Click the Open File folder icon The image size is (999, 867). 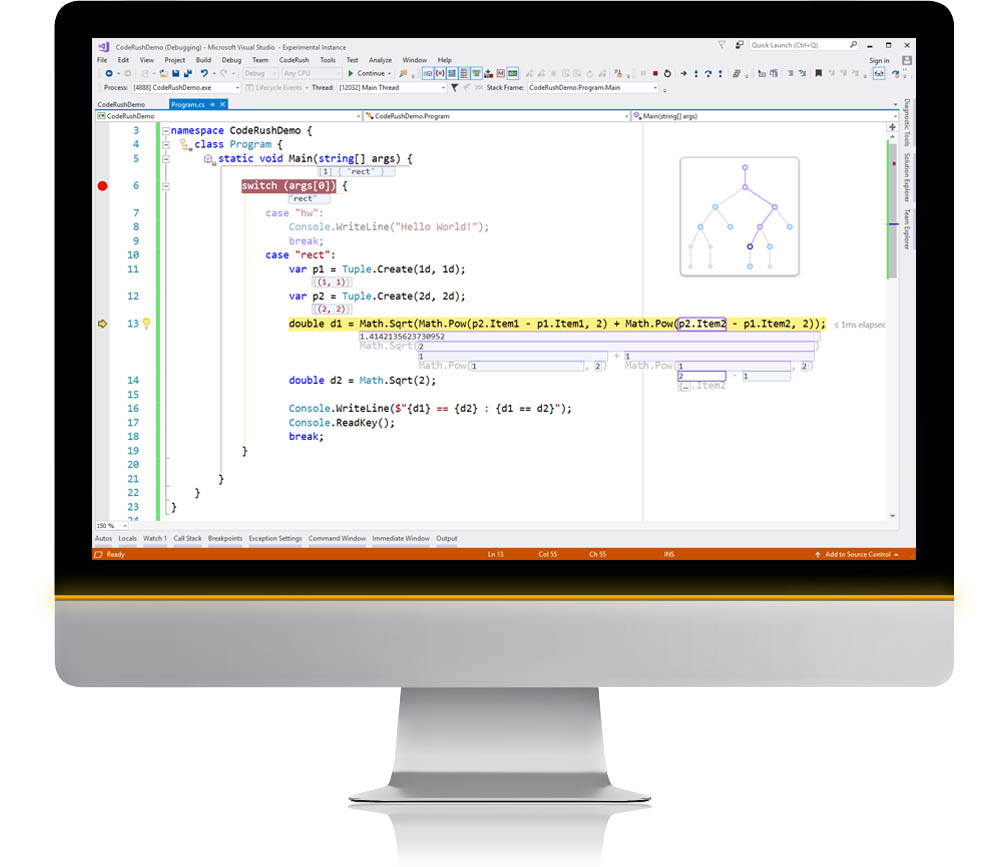point(164,74)
